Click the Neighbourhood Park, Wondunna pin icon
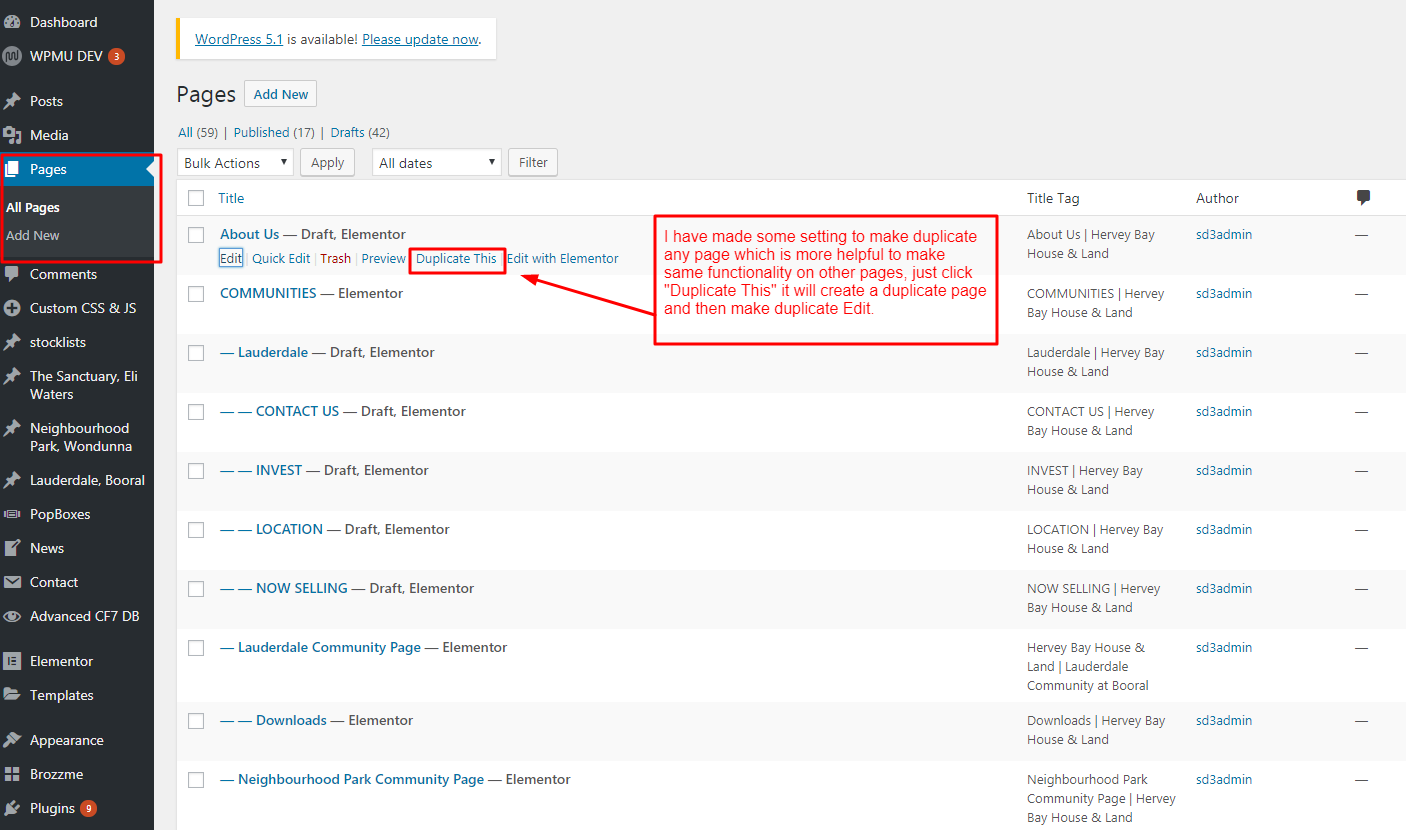1406x830 pixels. coord(12,428)
